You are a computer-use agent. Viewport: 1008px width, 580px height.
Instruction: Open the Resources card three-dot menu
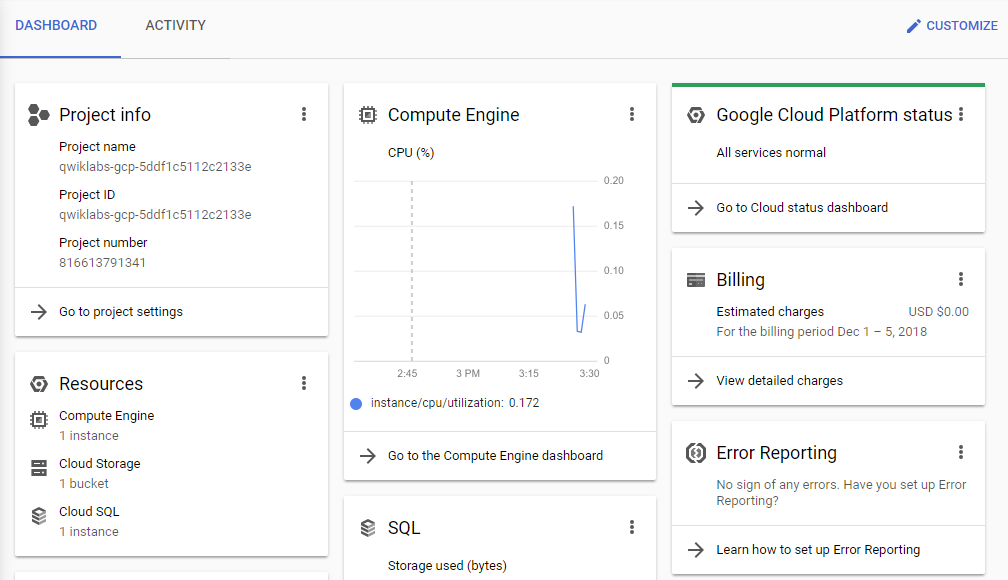pos(304,384)
